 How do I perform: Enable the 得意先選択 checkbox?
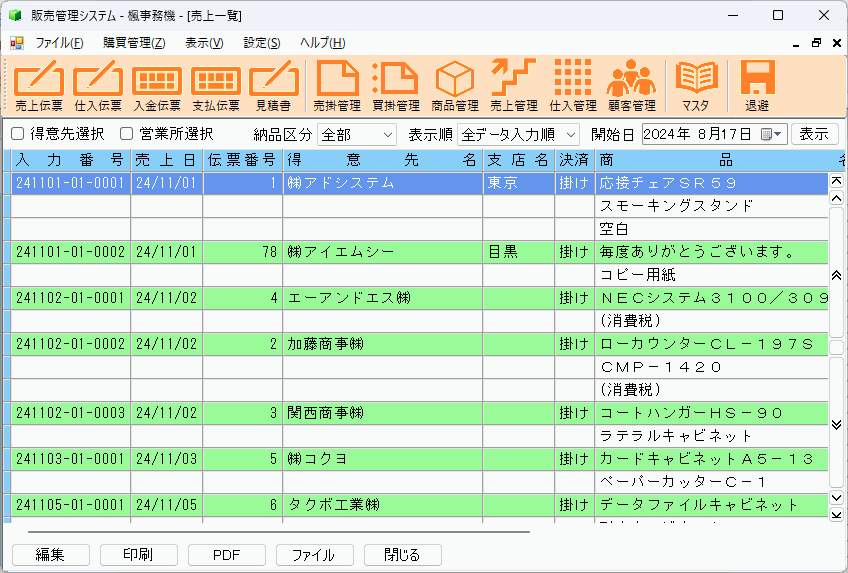[x=18, y=134]
